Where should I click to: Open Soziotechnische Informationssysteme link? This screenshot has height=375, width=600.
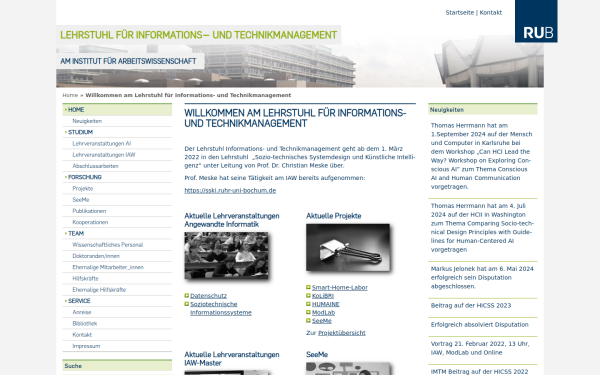click(221, 308)
